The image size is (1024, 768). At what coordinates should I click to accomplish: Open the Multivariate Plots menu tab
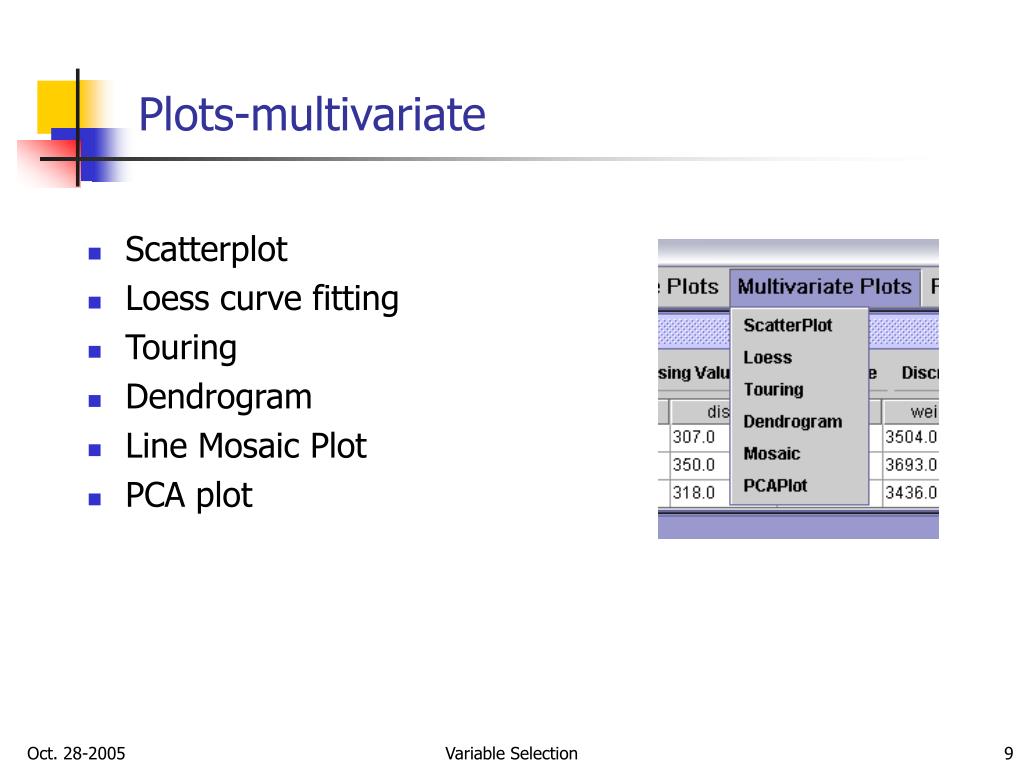(x=825, y=287)
